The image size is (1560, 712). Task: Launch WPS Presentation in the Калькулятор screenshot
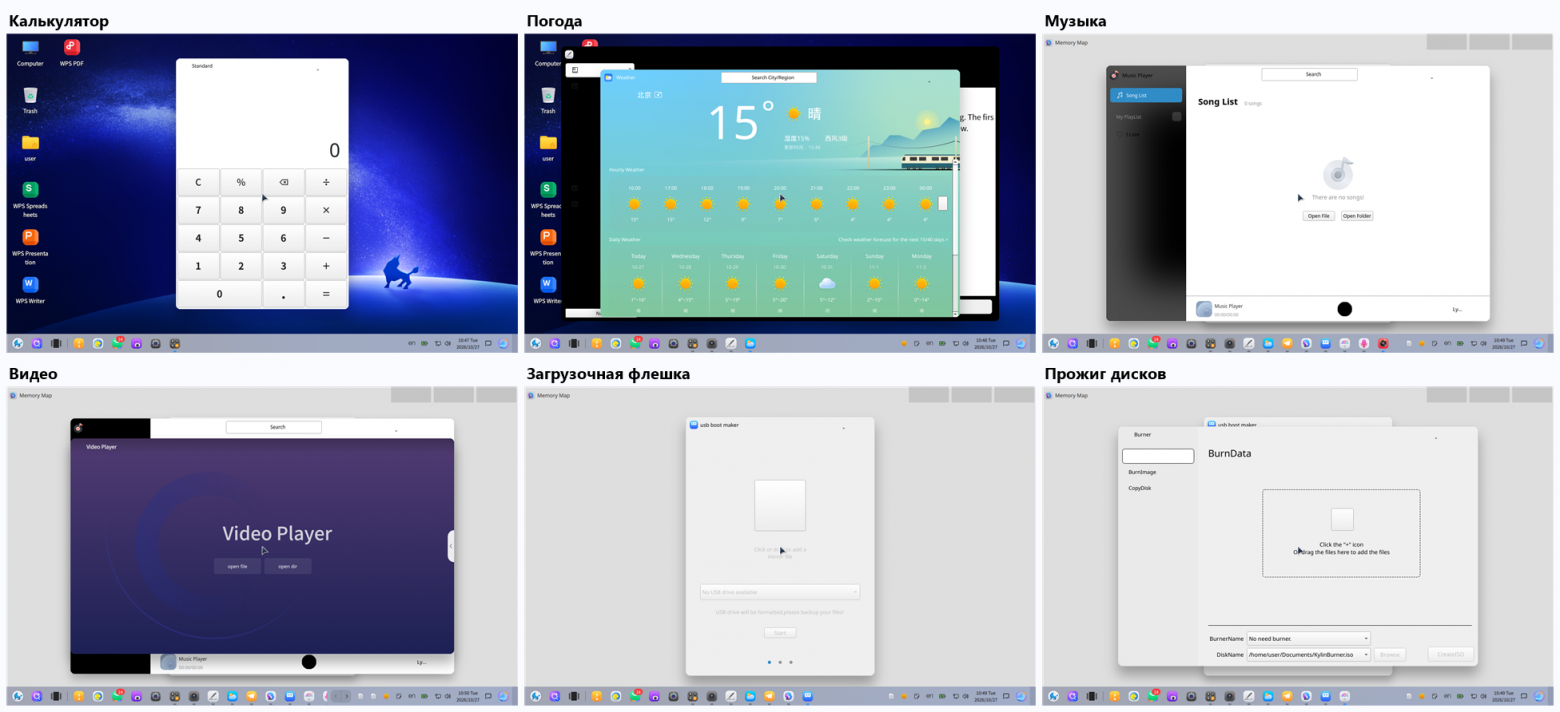click(30, 246)
